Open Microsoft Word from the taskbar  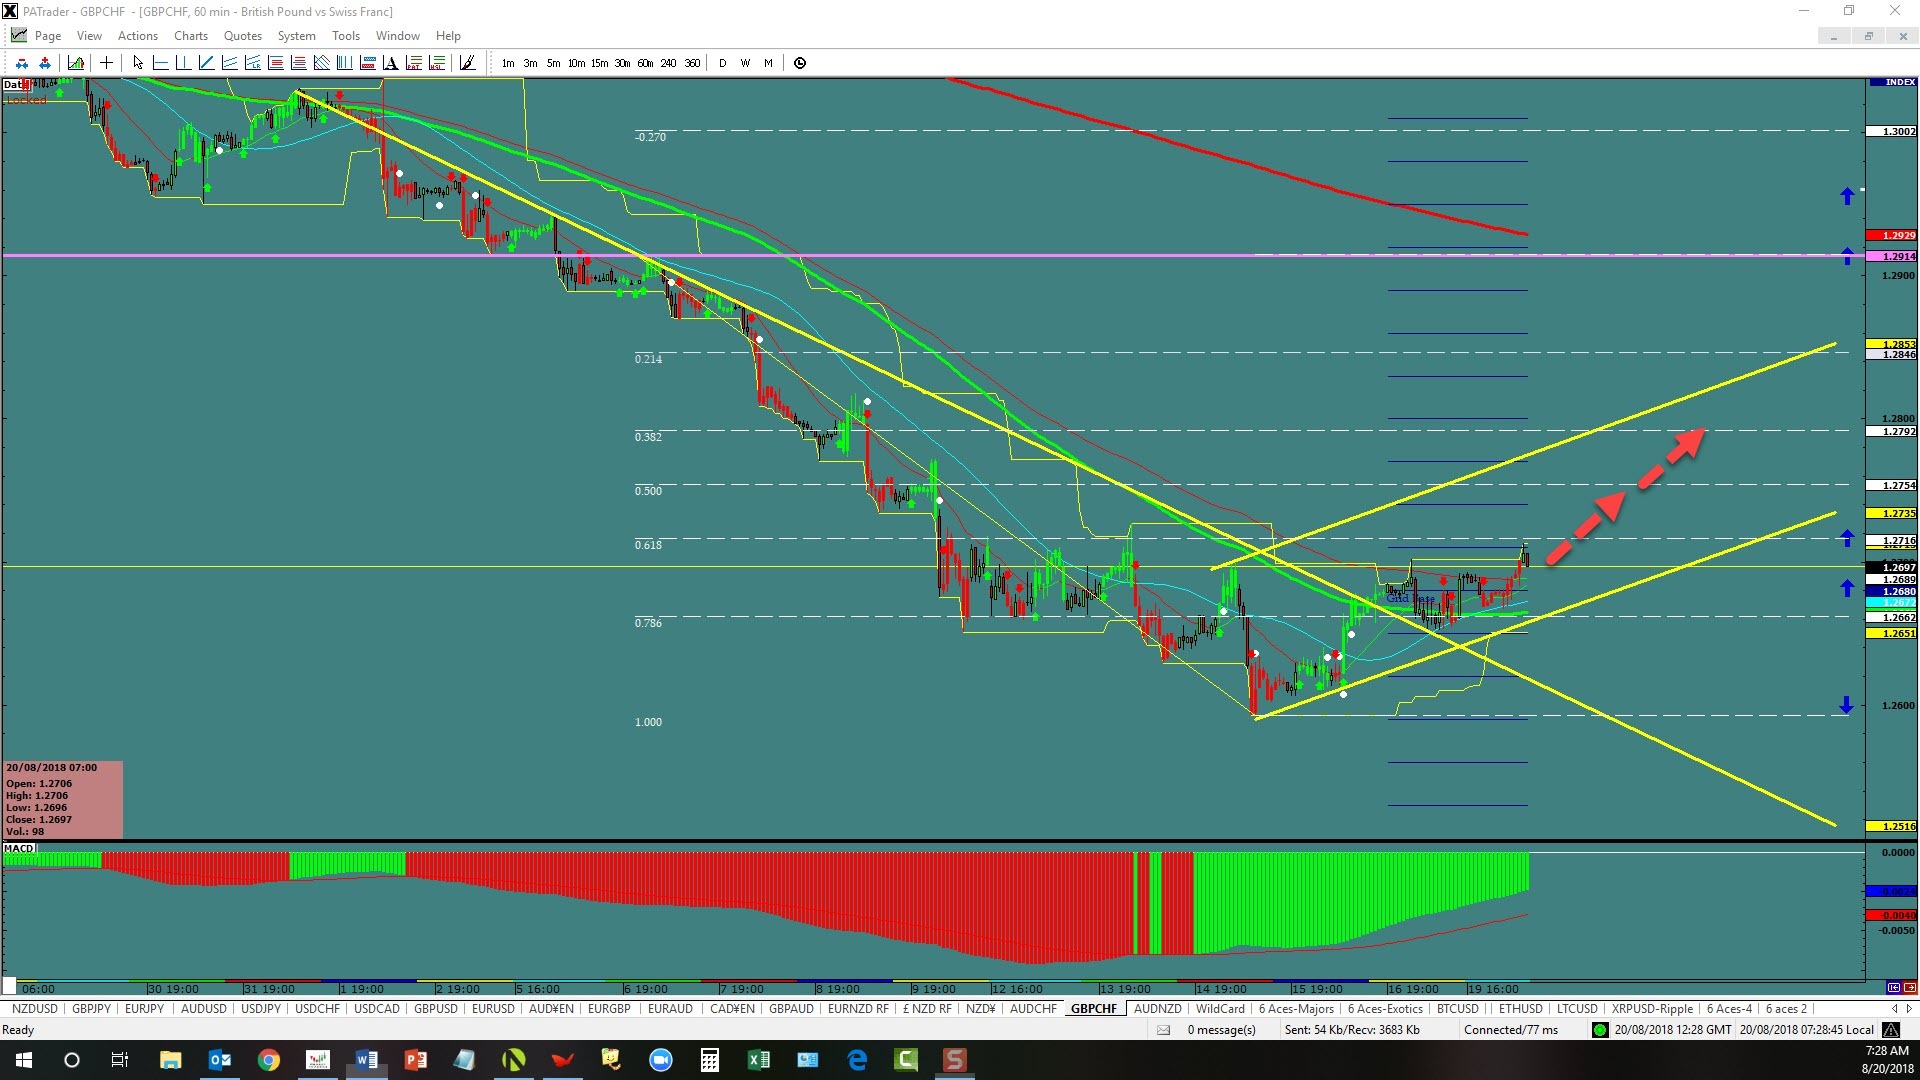[x=367, y=1060]
